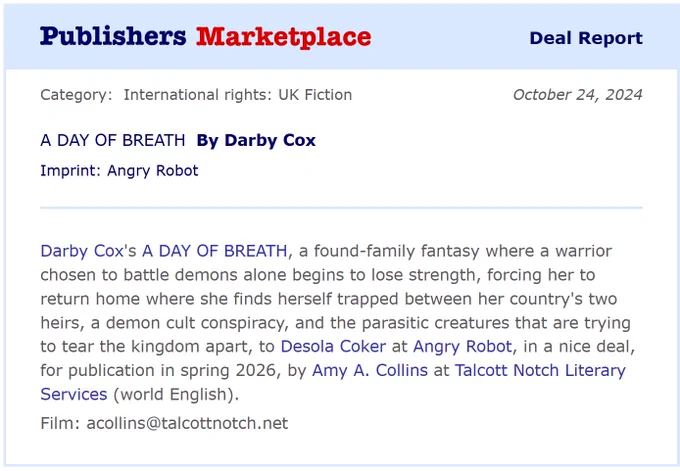Click the Deal Report header label
The image size is (680, 471).
586,38
